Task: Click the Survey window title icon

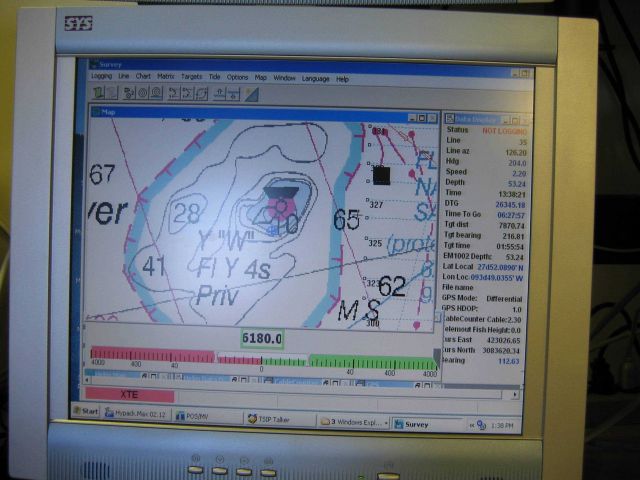Action: [93, 64]
